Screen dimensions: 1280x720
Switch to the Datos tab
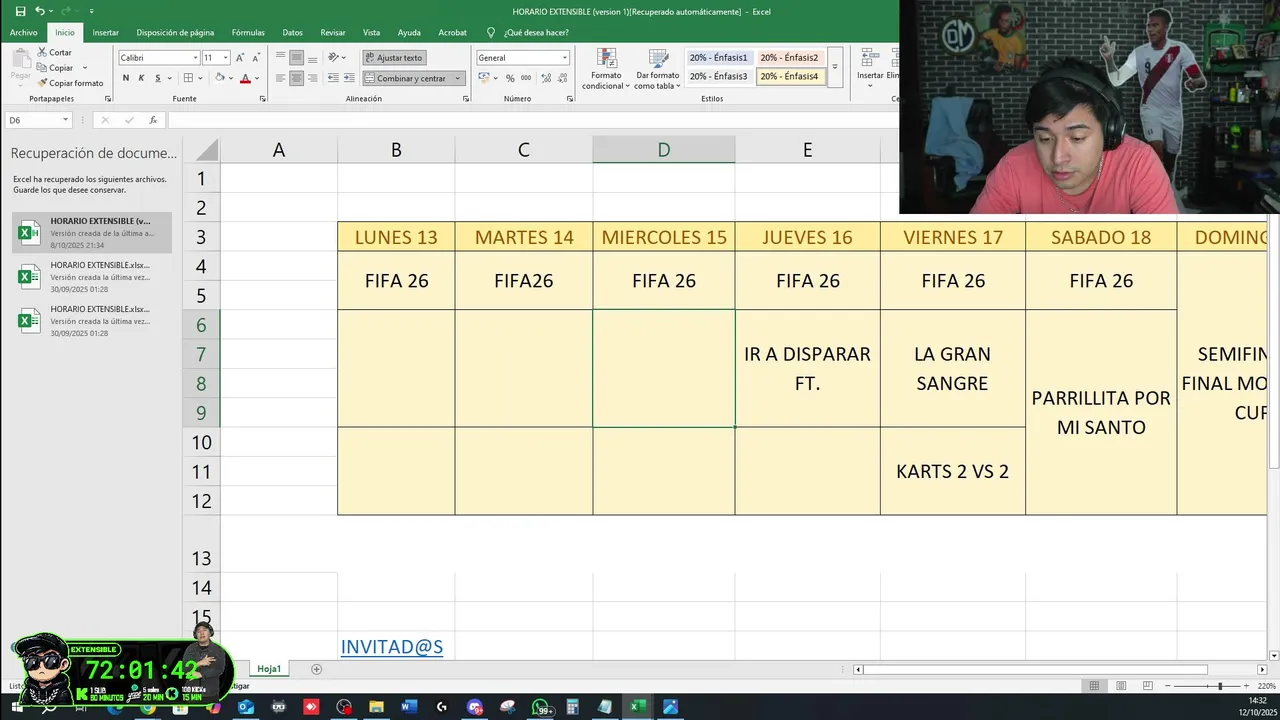click(x=292, y=32)
